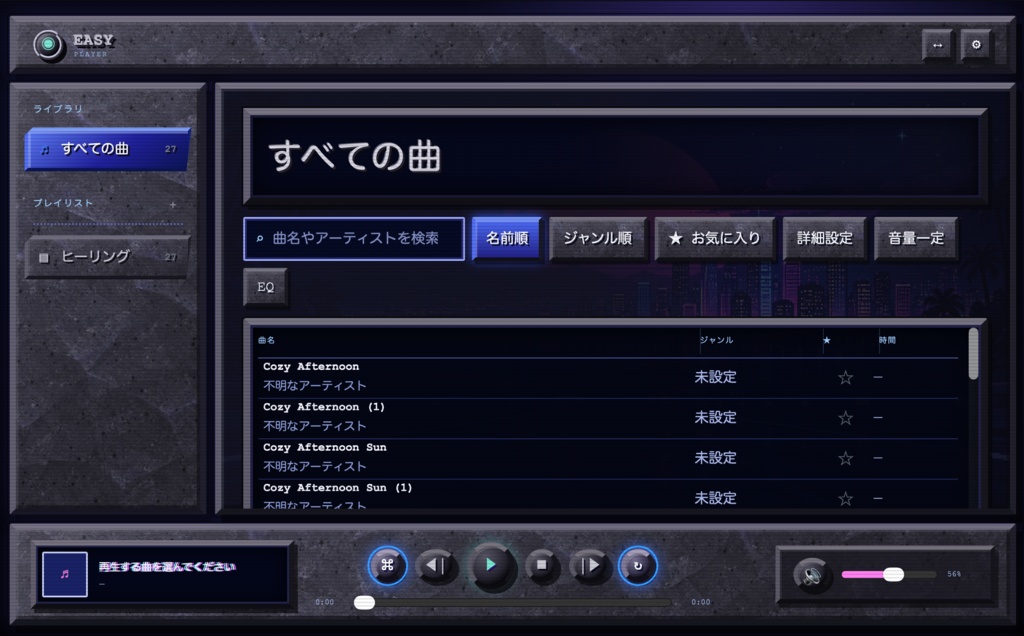Skip to the previous track
The height and width of the screenshot is (636, 1024).
(437, 565)
